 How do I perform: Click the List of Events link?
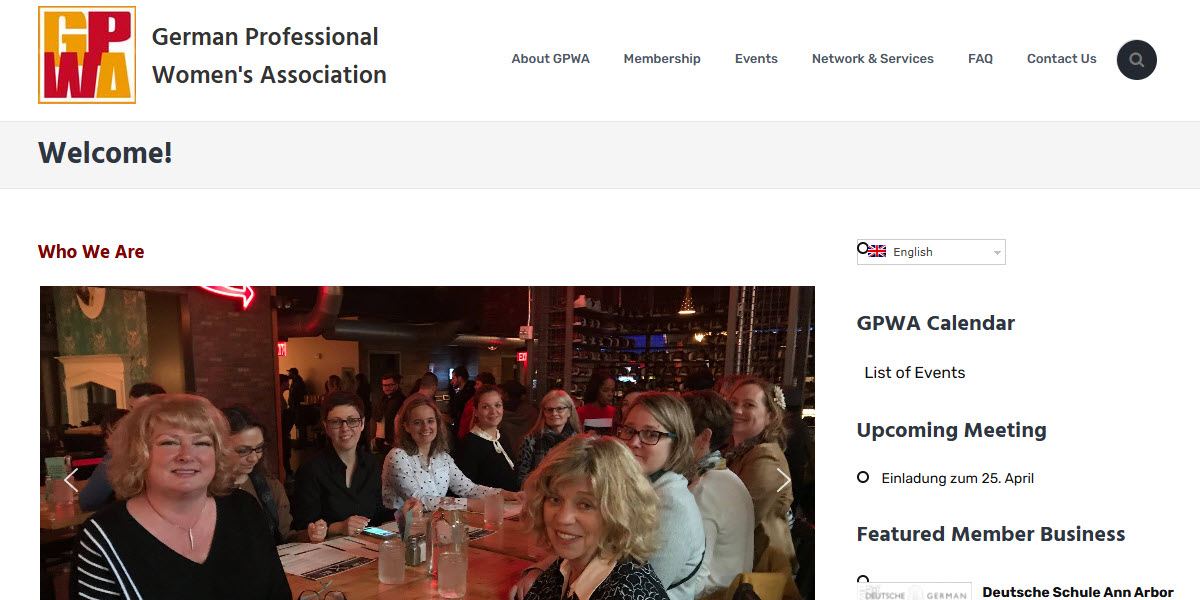click(914, 372)
